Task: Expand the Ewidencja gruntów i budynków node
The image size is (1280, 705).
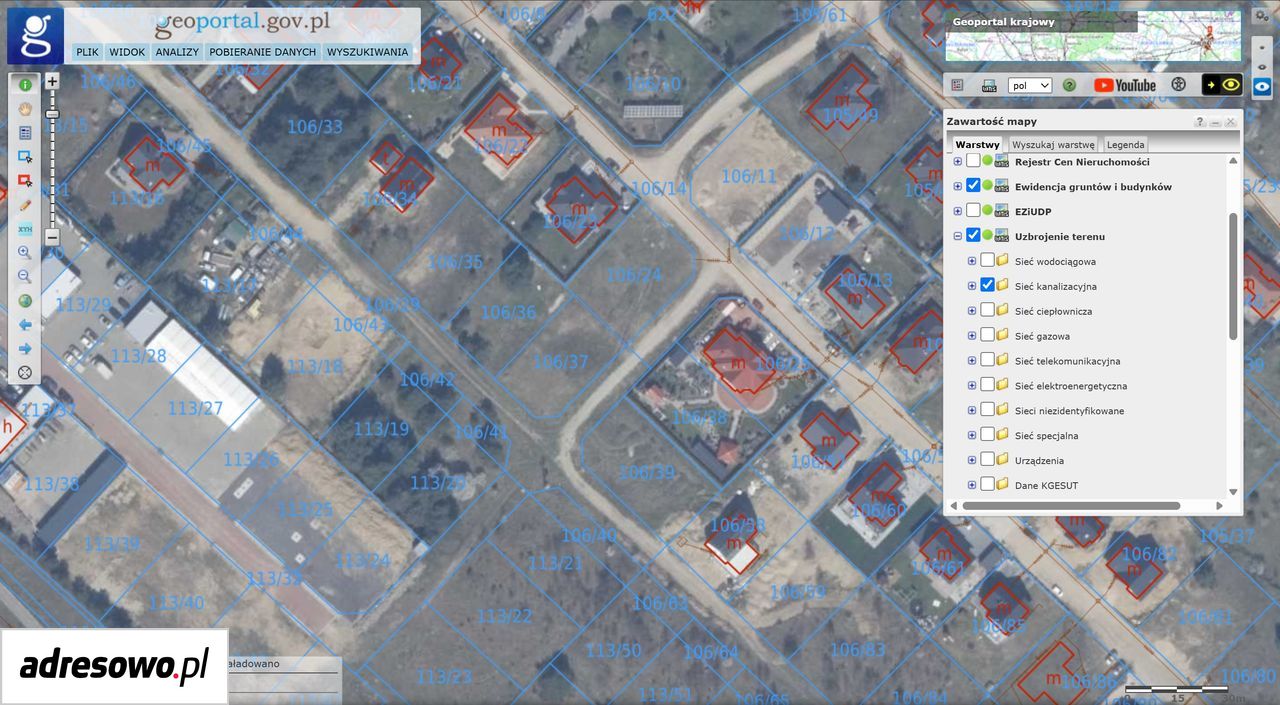Action: coord(958,186)
